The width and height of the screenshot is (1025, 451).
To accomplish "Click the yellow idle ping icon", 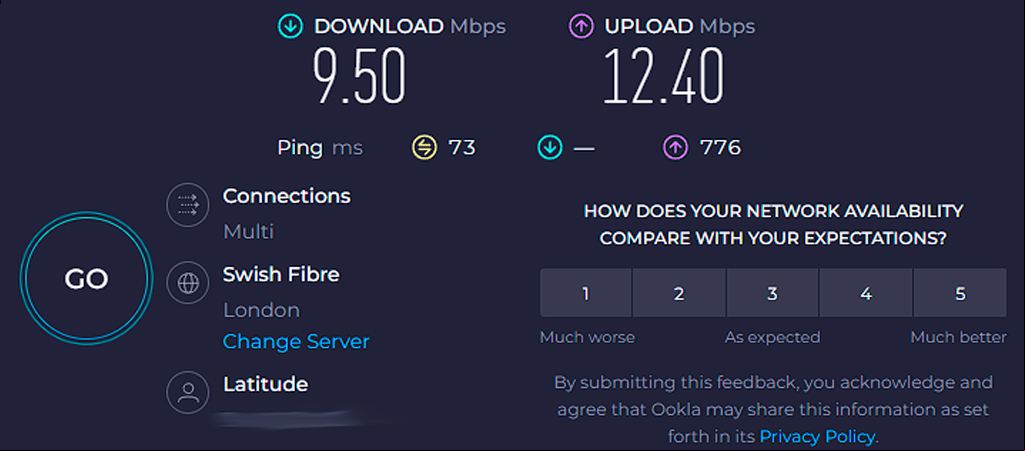I will [424, 148].
